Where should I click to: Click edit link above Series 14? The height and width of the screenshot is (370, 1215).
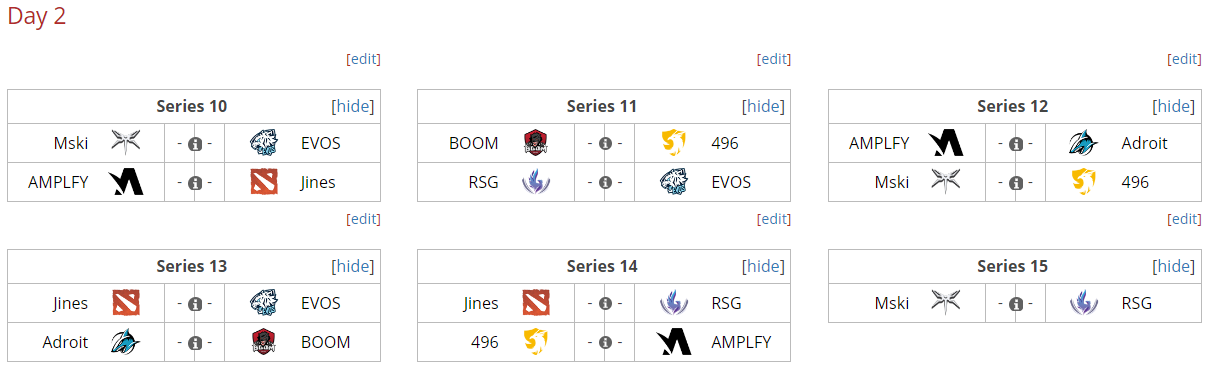coord(774,219)
